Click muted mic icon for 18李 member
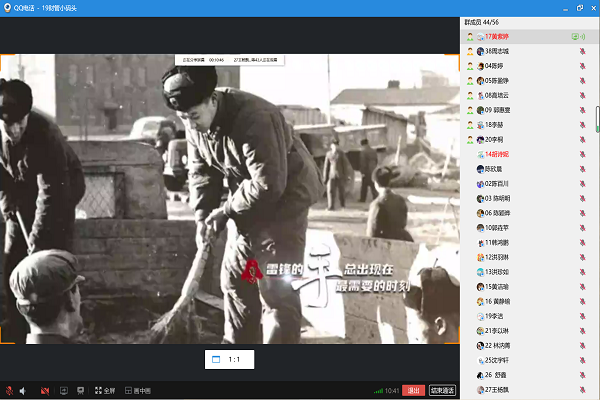Viewport: 600px width, 400px height. 582,125
